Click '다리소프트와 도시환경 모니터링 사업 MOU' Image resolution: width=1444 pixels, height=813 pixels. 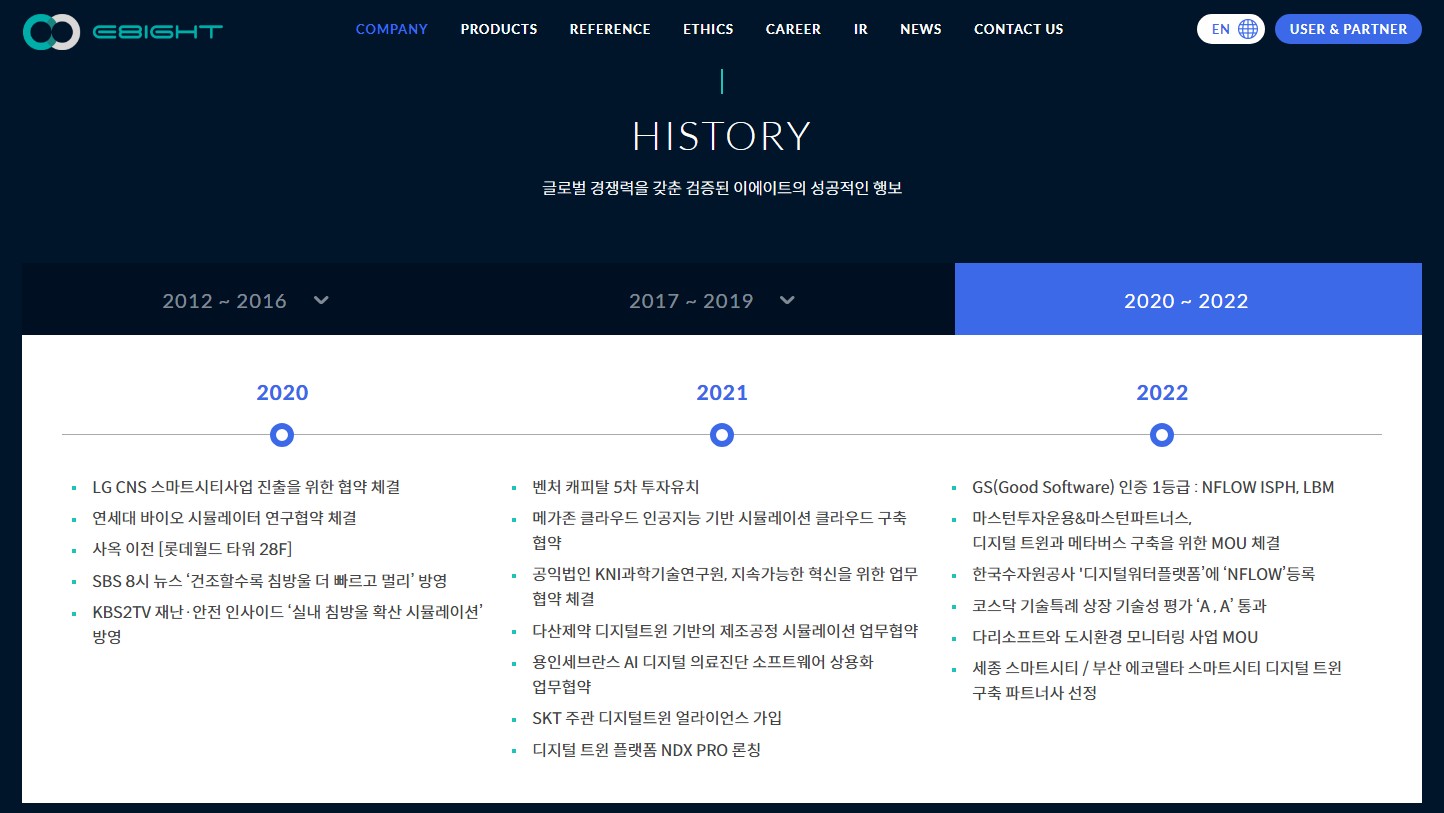click(x=1115, y=636)
